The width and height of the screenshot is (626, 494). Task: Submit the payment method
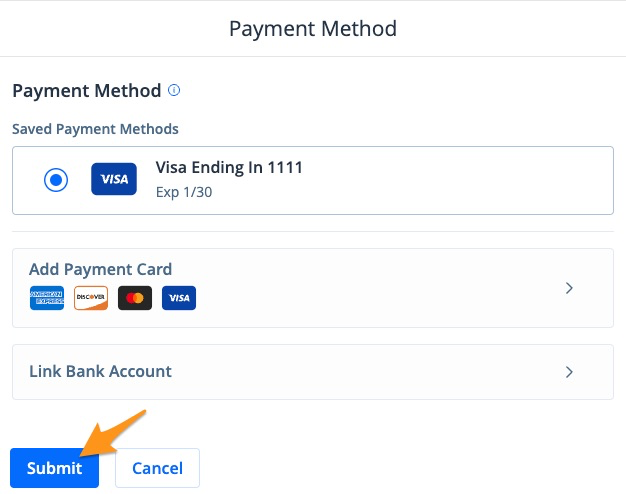(54, 468)
